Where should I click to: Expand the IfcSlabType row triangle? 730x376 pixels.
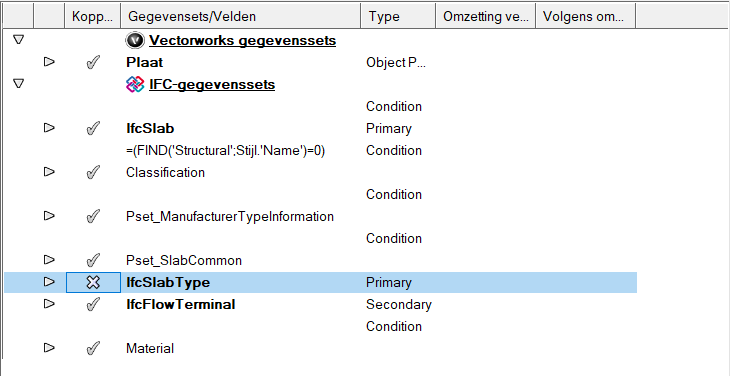click(x=49, y=282)
